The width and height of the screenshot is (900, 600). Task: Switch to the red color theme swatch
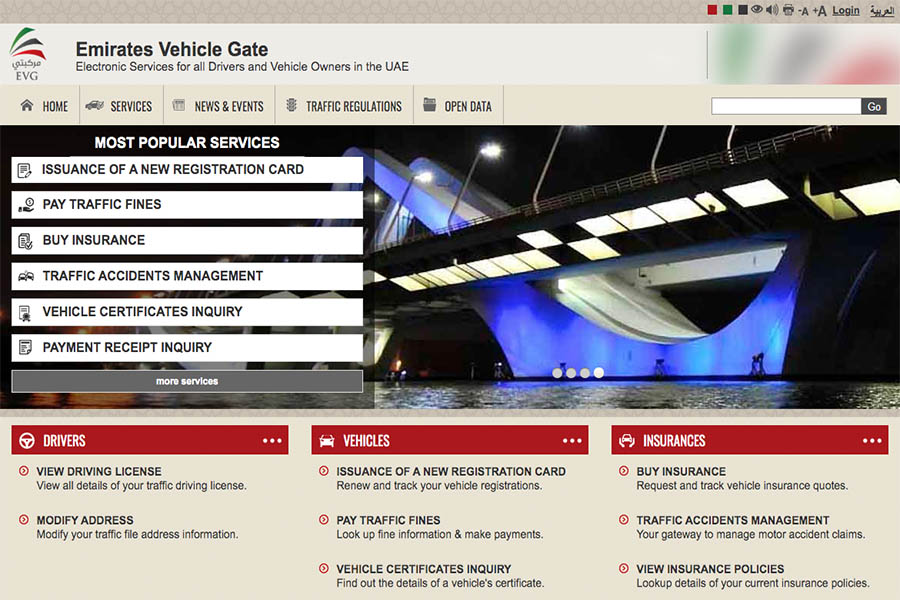pos(712,10)
